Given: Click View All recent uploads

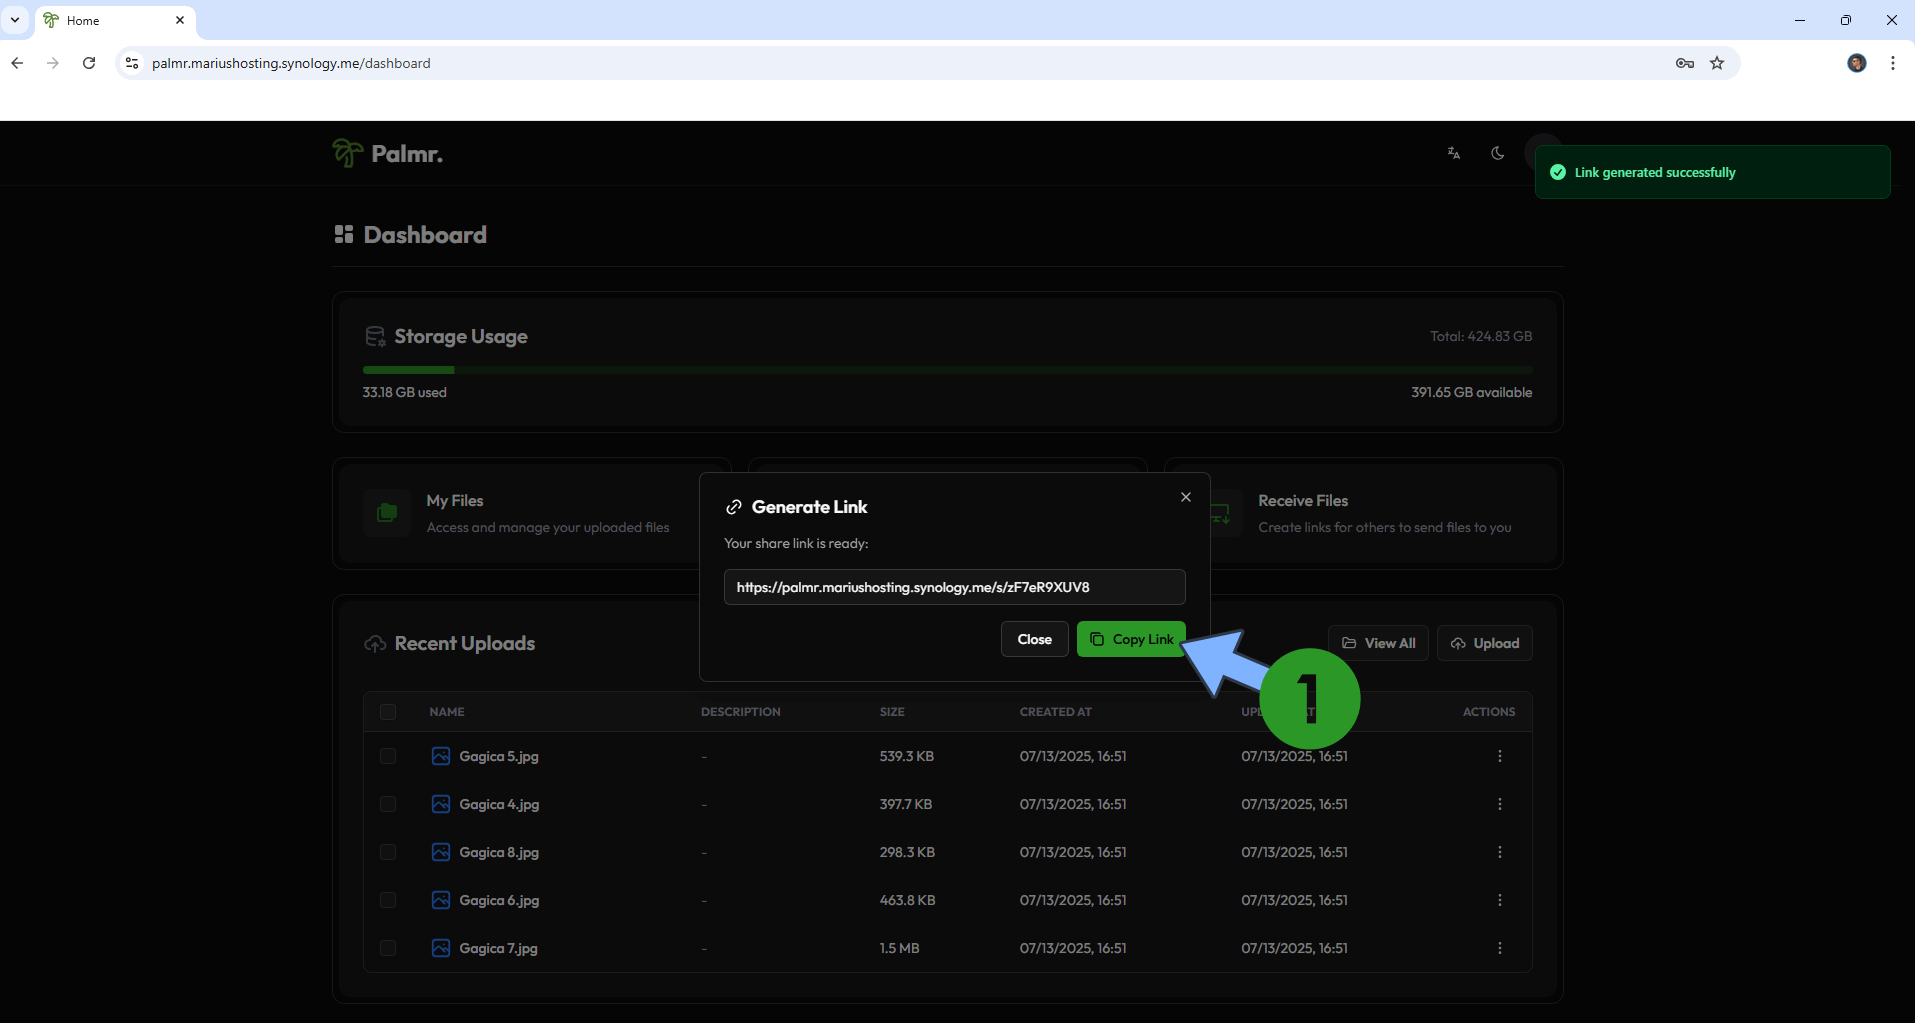Looking at the screenshot, I should pos(1378,643).
